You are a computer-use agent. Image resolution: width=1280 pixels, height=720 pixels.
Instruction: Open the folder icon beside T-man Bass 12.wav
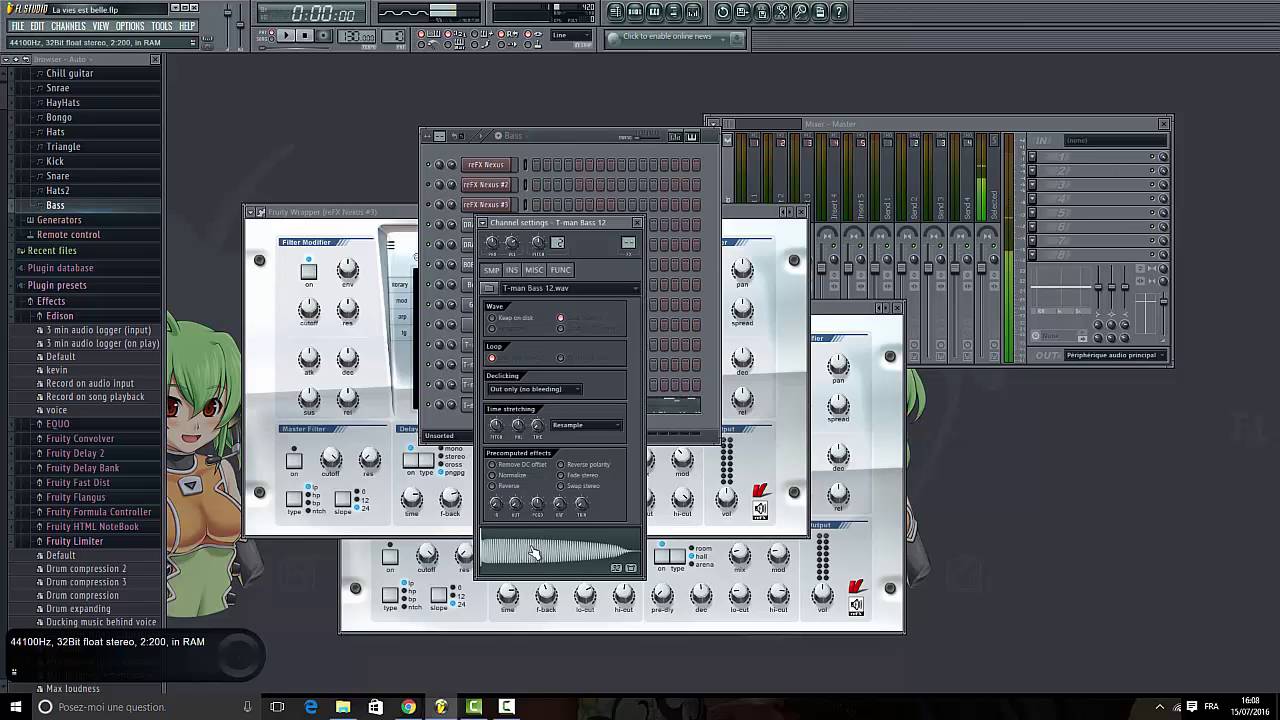coord(490,288)
